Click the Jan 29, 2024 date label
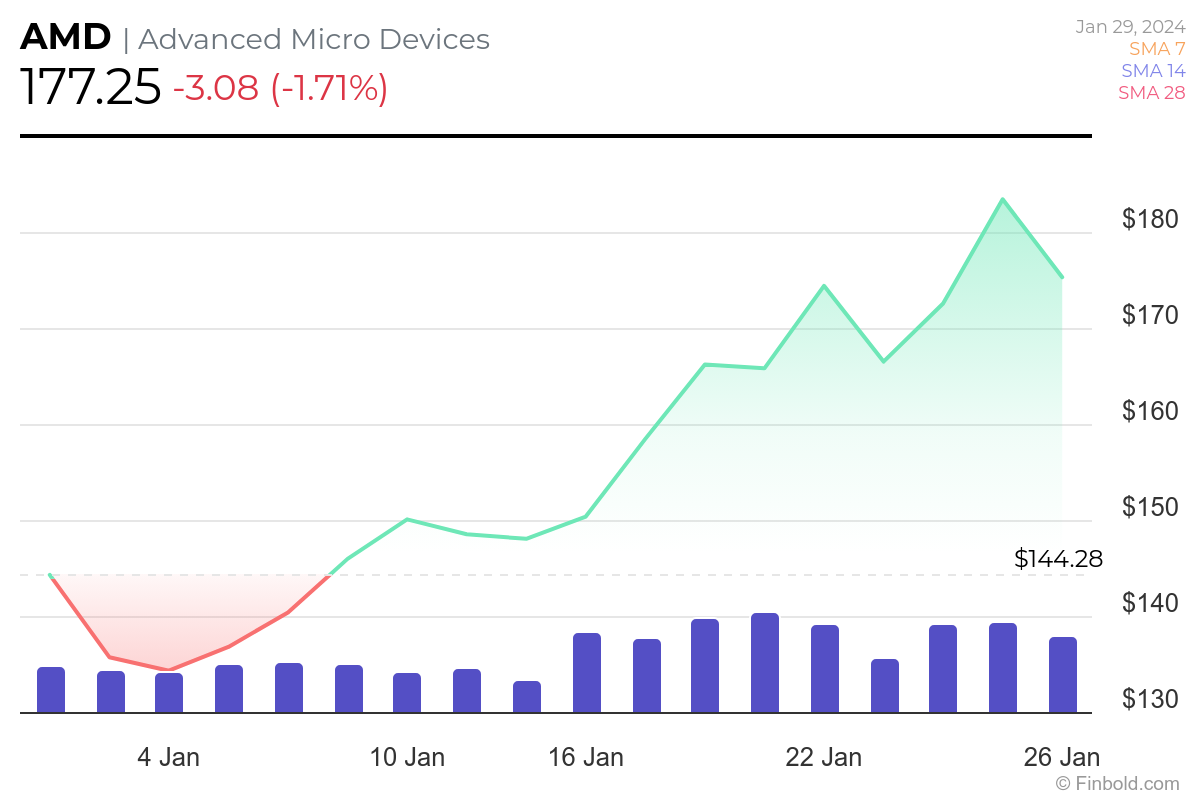 click(x=1131, y=27)
